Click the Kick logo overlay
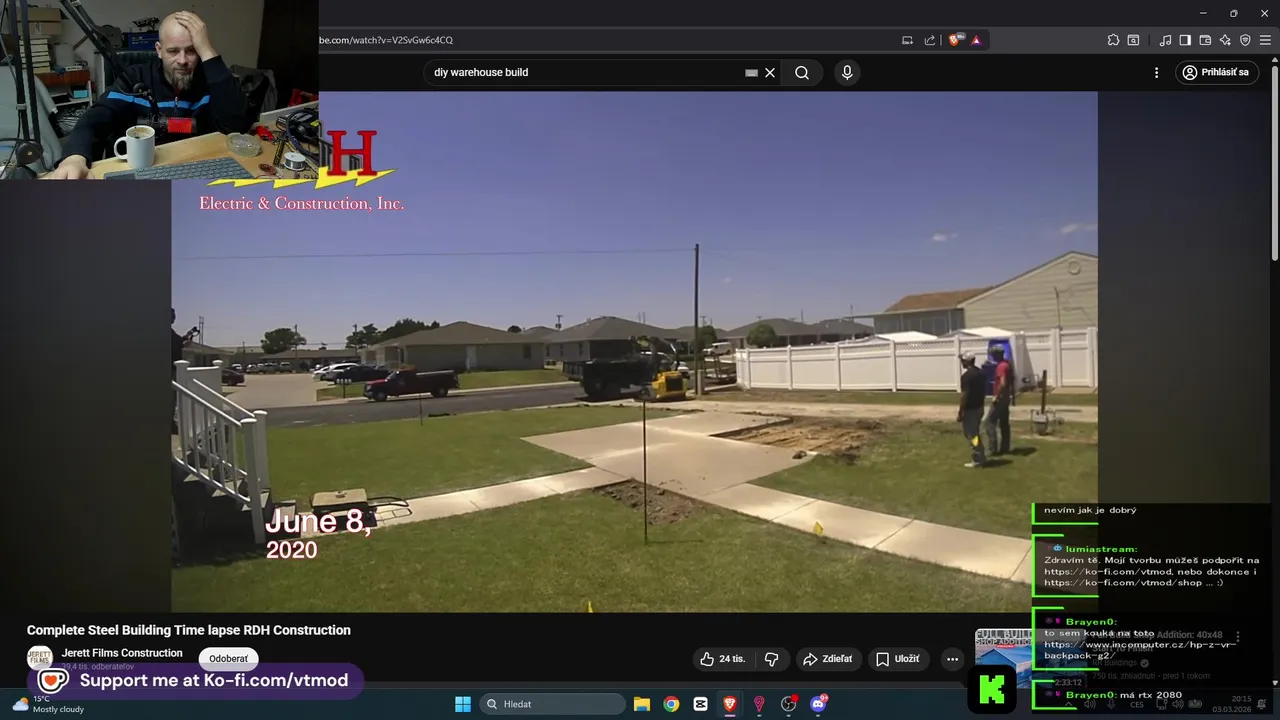The width and height of the screenshot is (1280, 720). coord(992,689)
